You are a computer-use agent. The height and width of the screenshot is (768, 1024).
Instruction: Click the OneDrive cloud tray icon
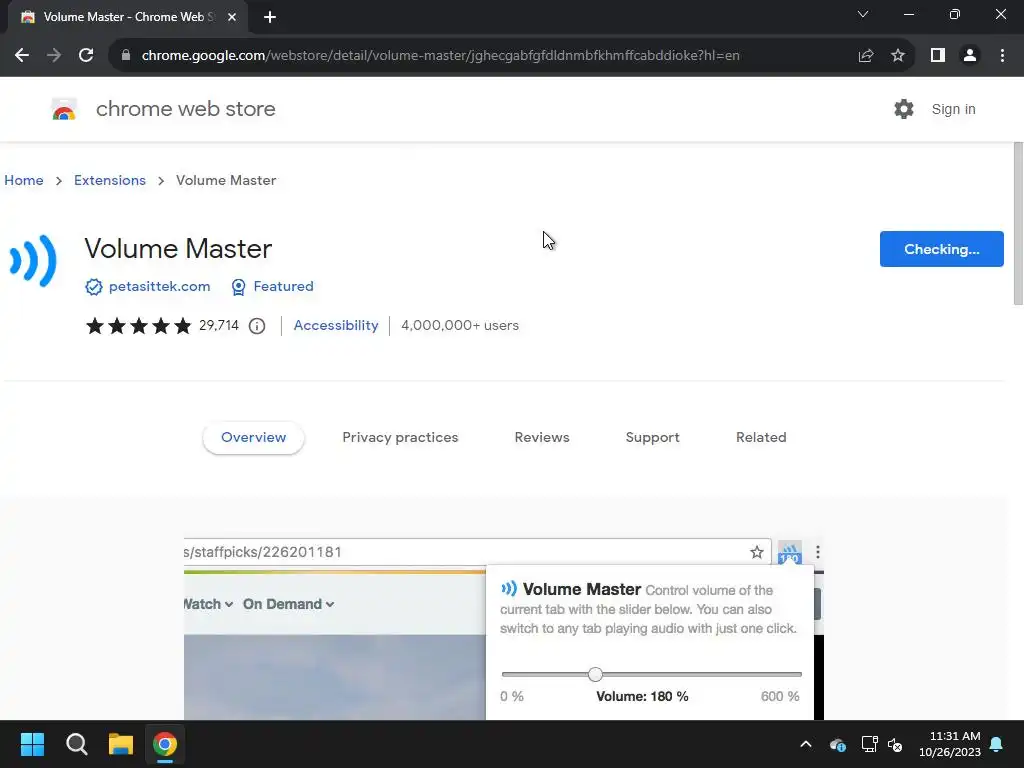[837, 744]
